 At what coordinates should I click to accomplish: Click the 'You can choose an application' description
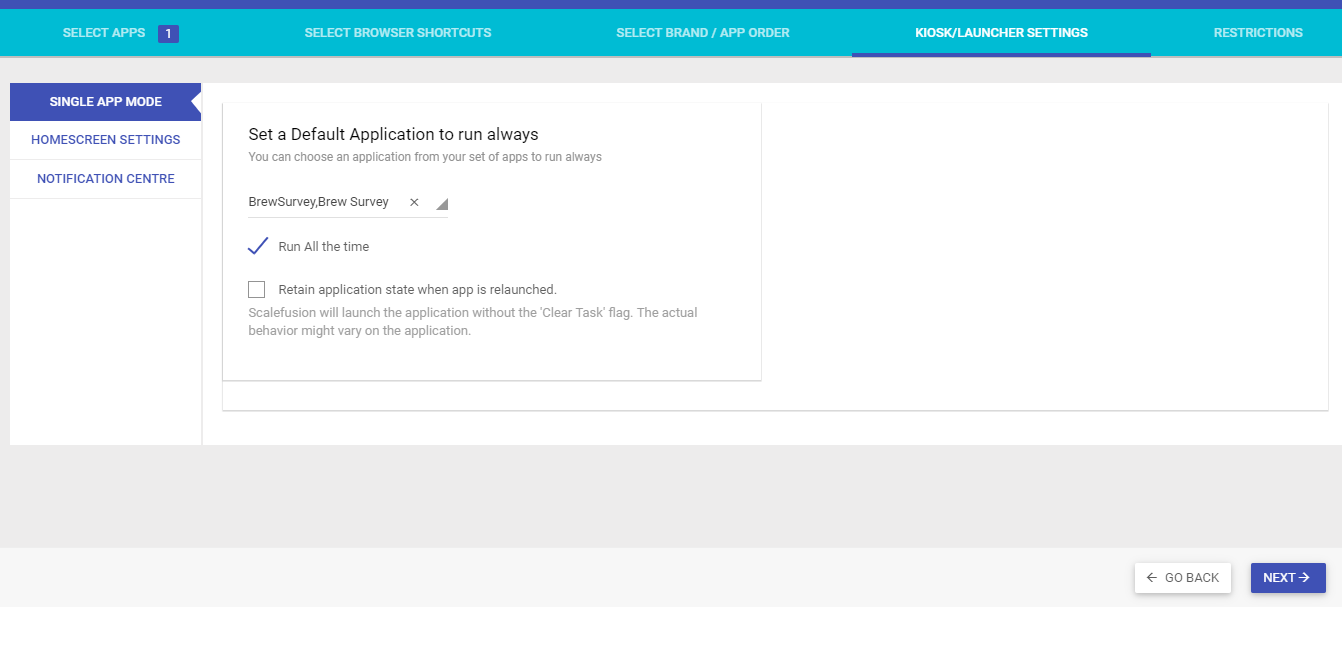[425, 157]
